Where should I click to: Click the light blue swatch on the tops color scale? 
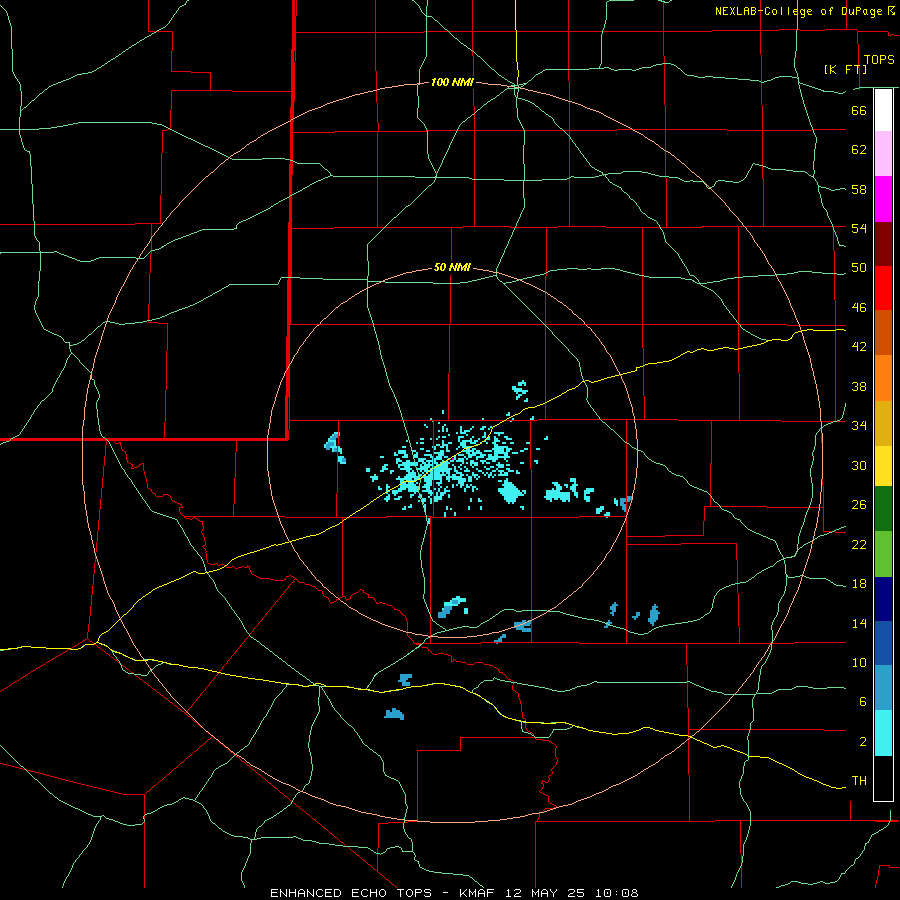tap(883, 688)
